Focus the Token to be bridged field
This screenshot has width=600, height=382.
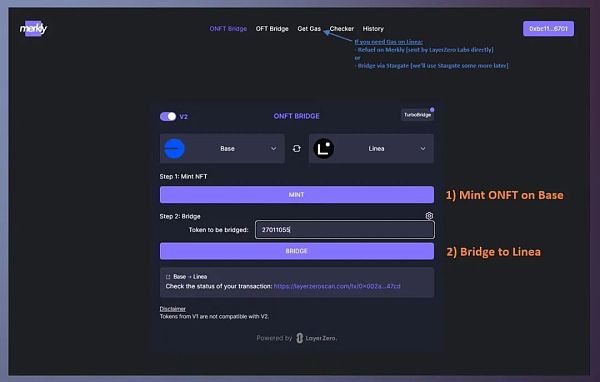point(345,230)
